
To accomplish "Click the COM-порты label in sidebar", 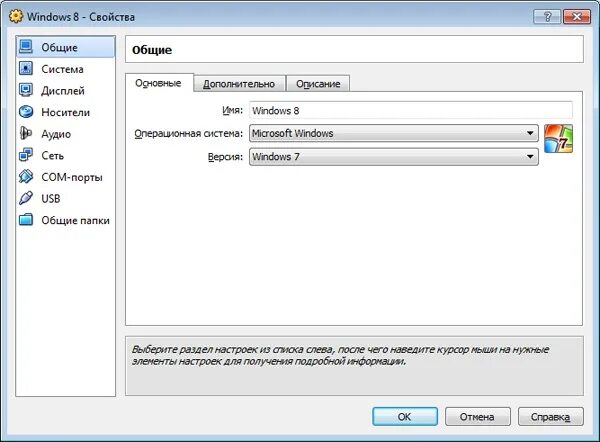I will point(72,177).
